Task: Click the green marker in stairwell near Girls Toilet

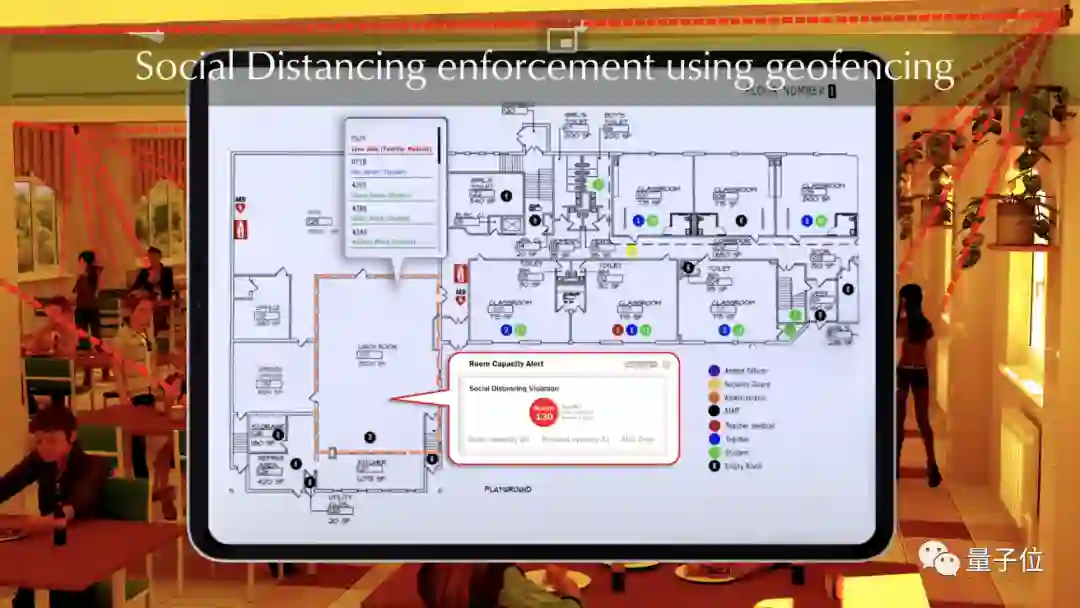Action: pyautogui.click(x=598, y=185)
